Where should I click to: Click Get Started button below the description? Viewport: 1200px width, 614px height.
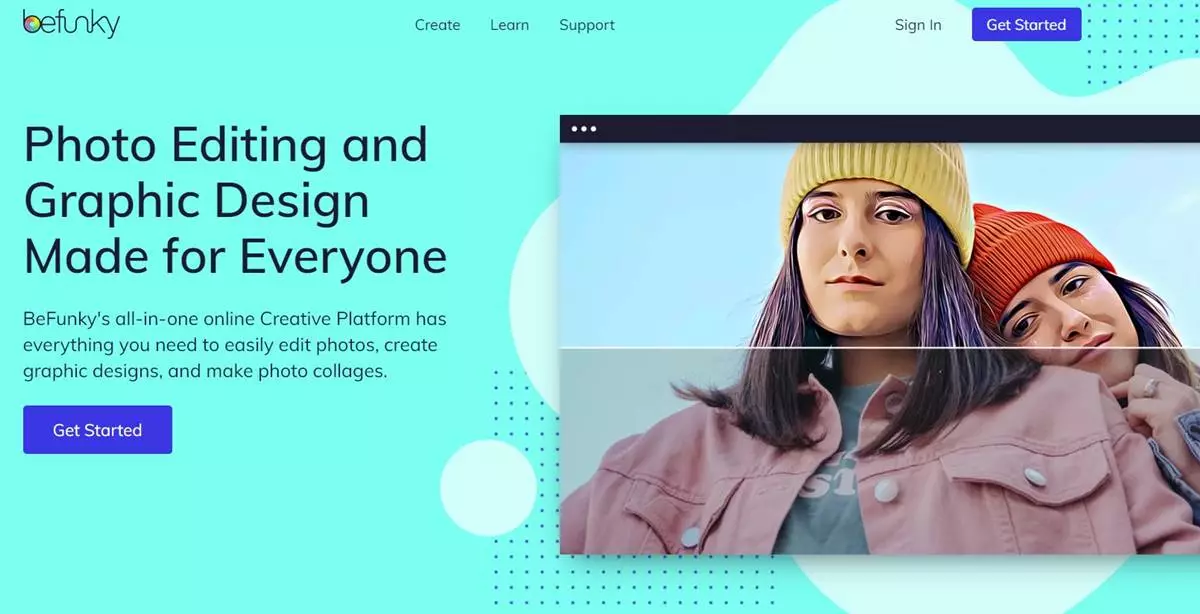click(x=97, y=430)
